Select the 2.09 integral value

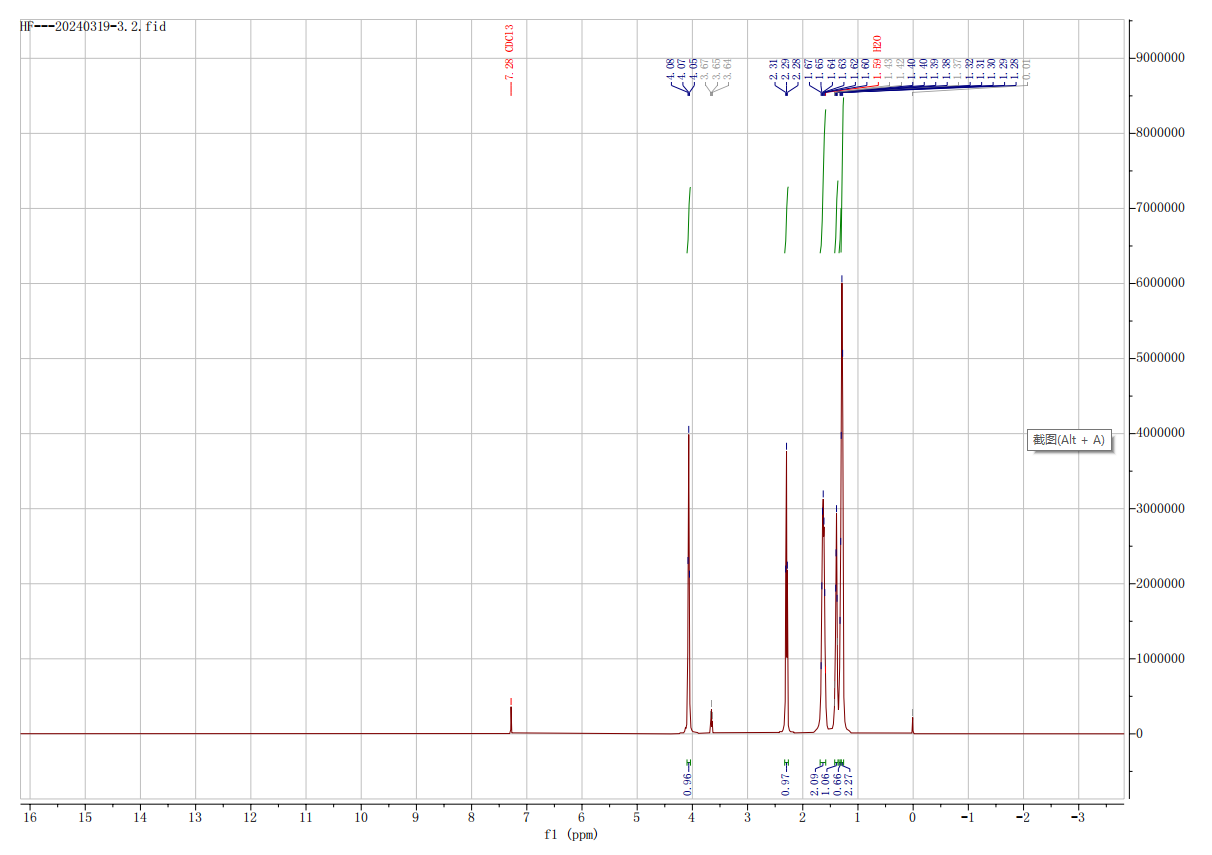[x=814, y=785]
